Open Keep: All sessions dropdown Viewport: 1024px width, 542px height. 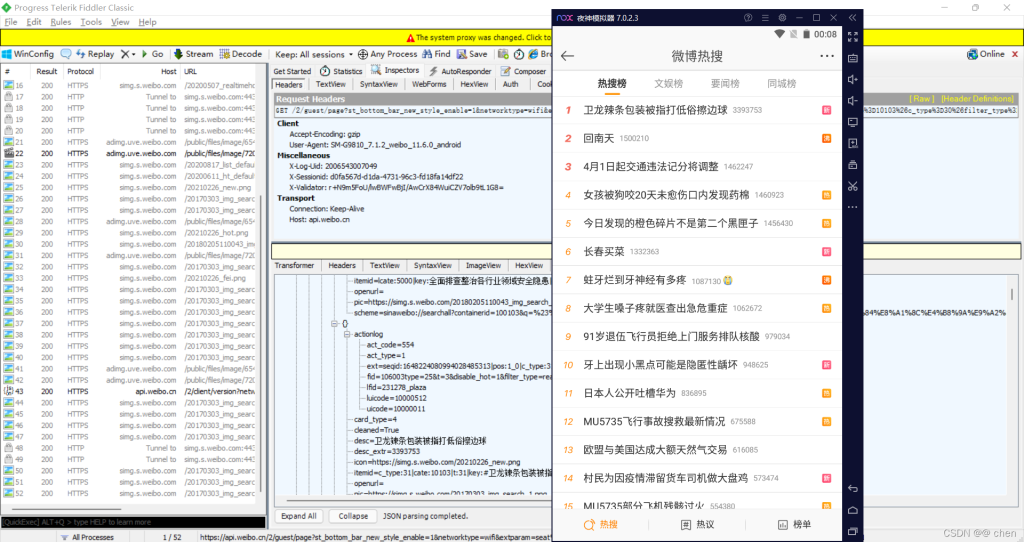[x=313, y=54]
